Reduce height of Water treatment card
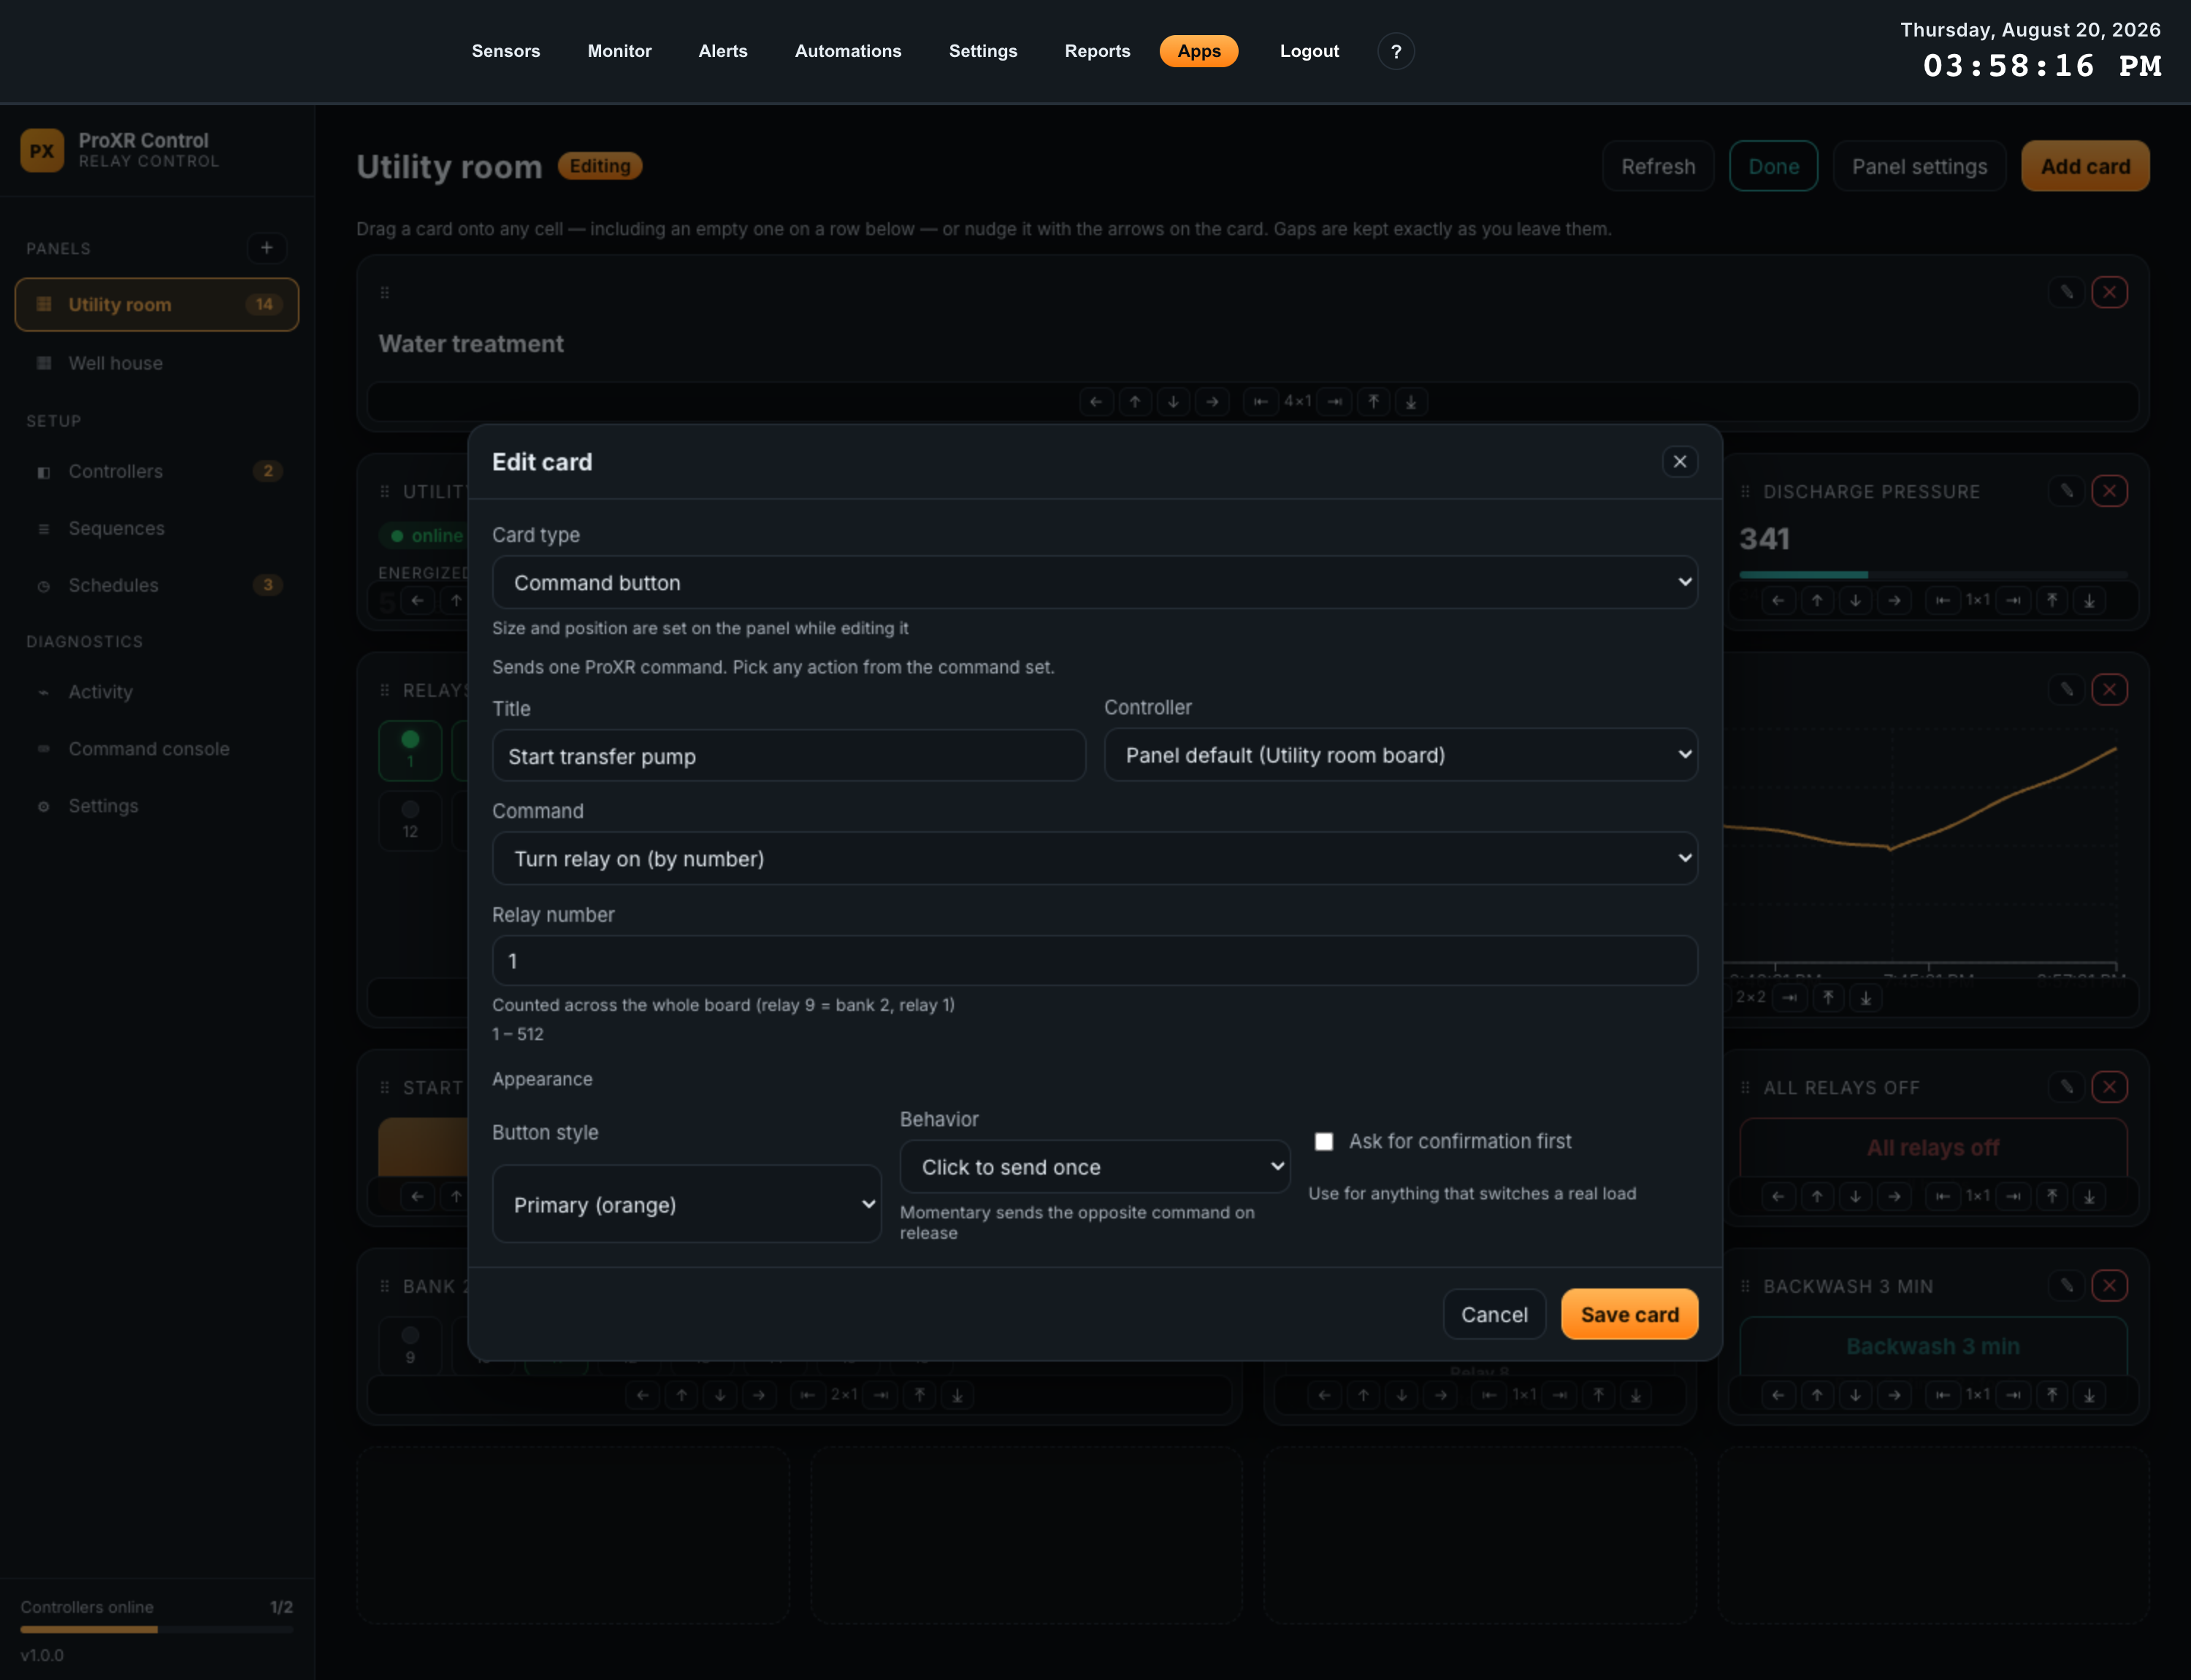The width and height of the screenshot is (2191, 1680). pos(1374,401)
